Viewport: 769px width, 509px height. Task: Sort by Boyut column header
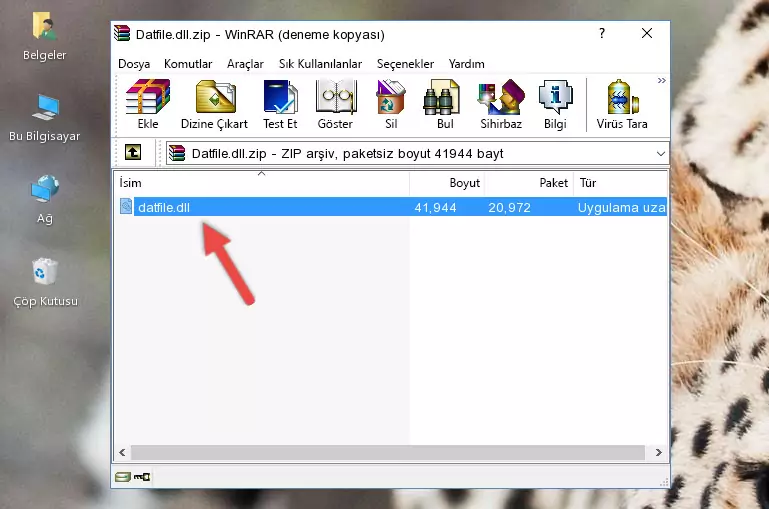coord(447,183)
